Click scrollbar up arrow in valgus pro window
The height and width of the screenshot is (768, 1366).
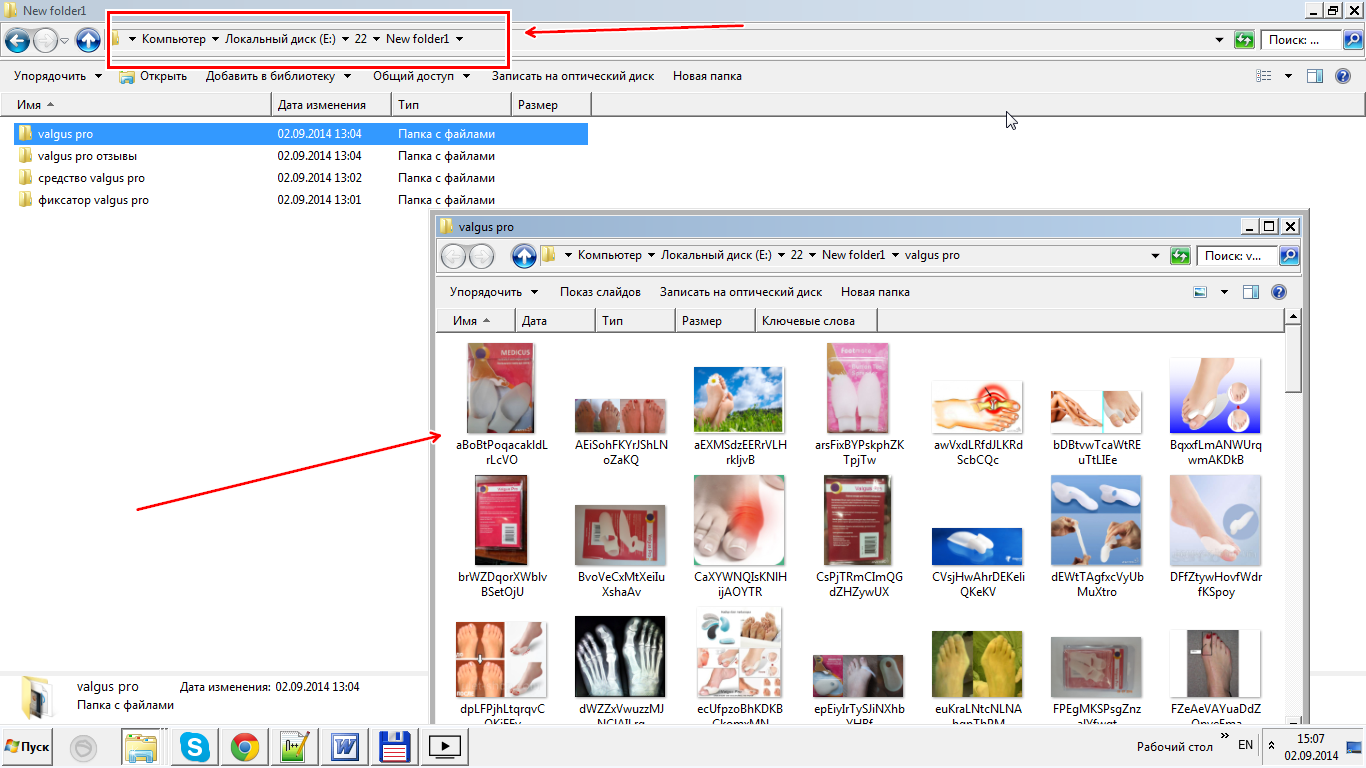[1293, 317]
